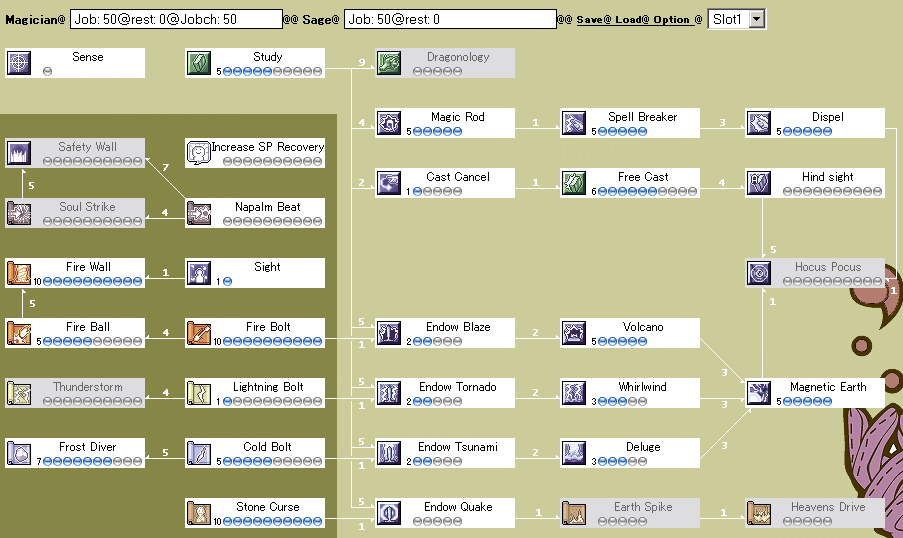Choose the Stone Curse skill icon
The height and width of the screenshot is (538, 903).
199,513
